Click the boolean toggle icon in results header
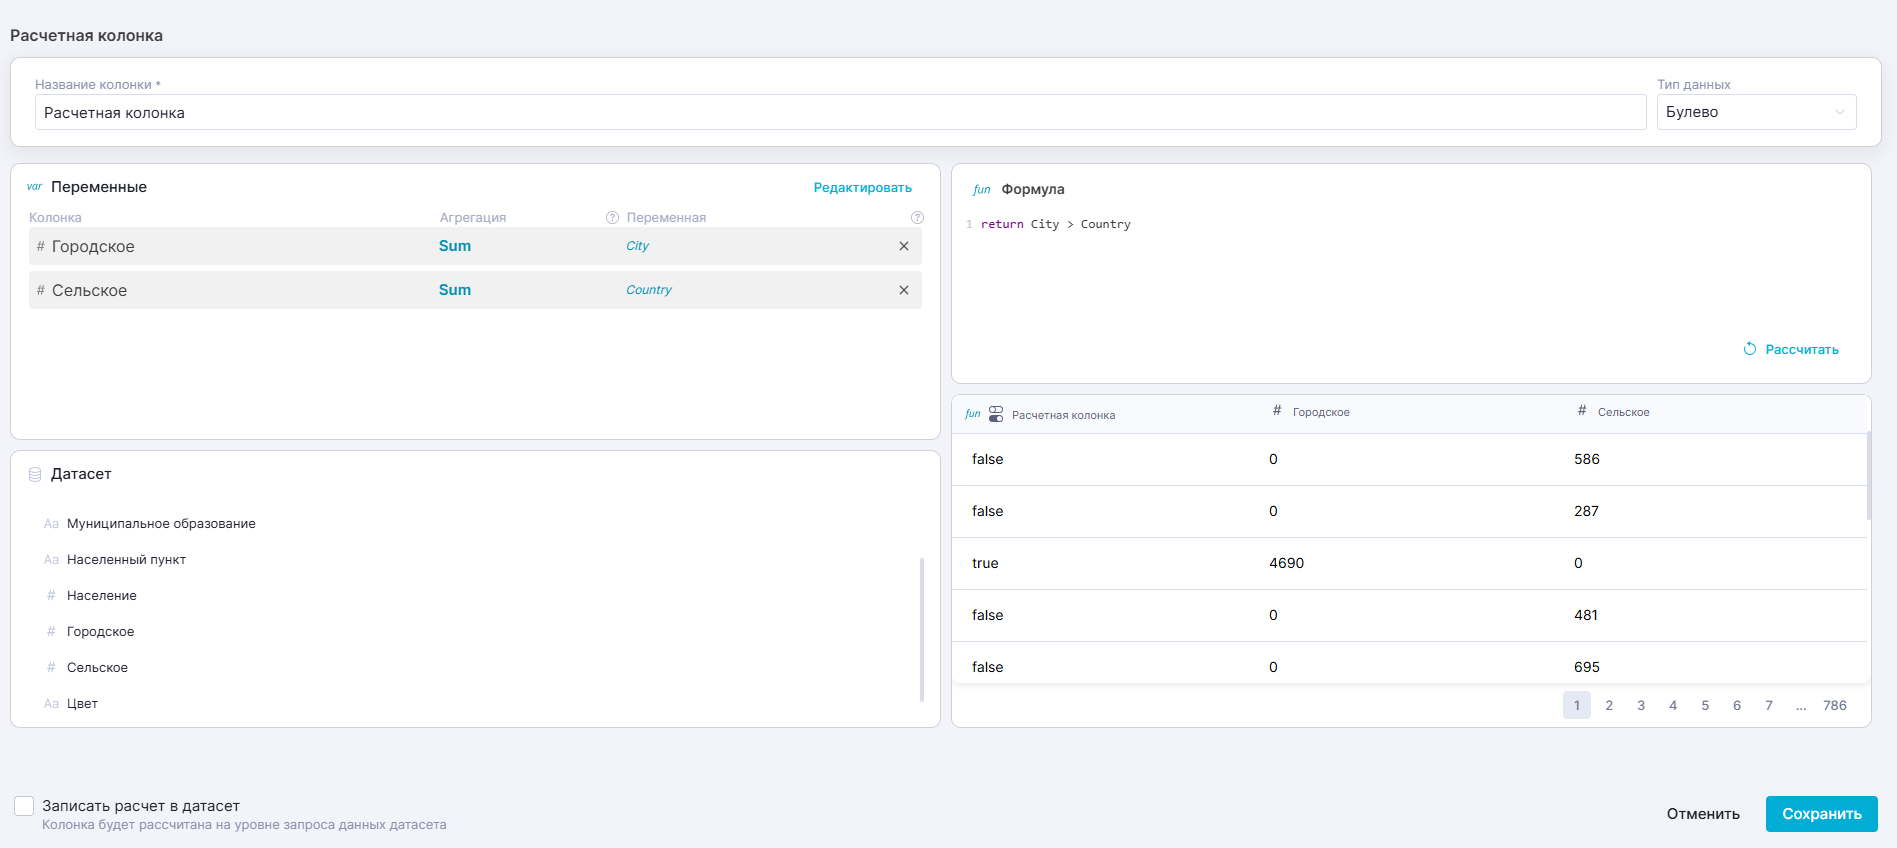The image size is (1897, 848). pos(996,414)
